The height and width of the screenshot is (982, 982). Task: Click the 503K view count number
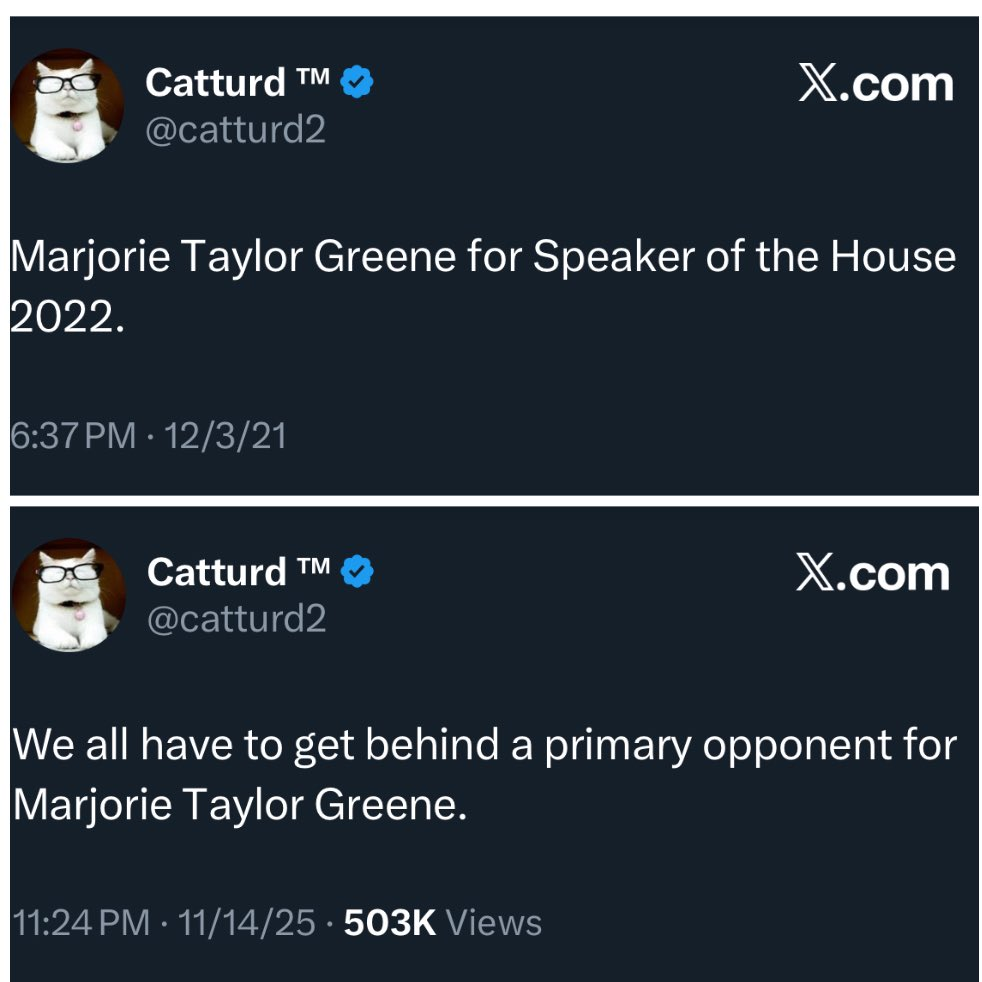(389, 922)
